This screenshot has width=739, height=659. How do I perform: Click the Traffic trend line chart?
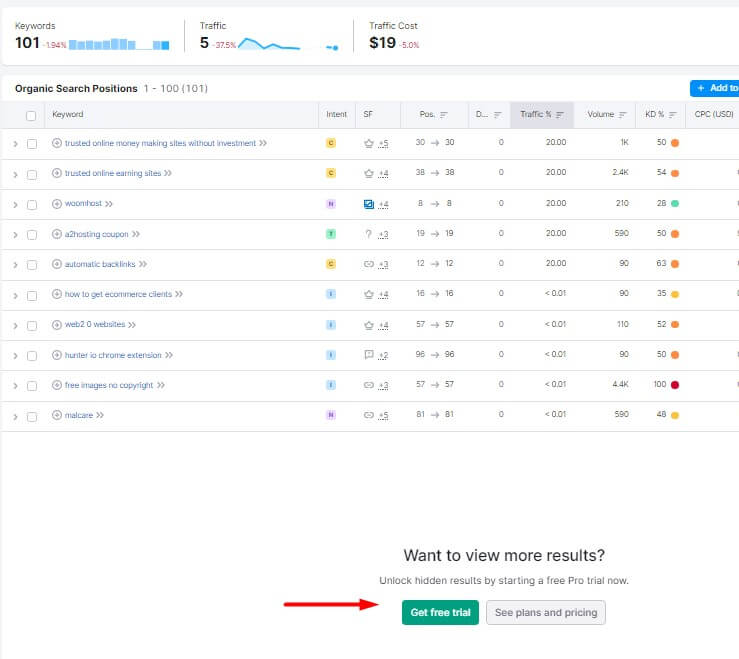(x=288, y=44)
